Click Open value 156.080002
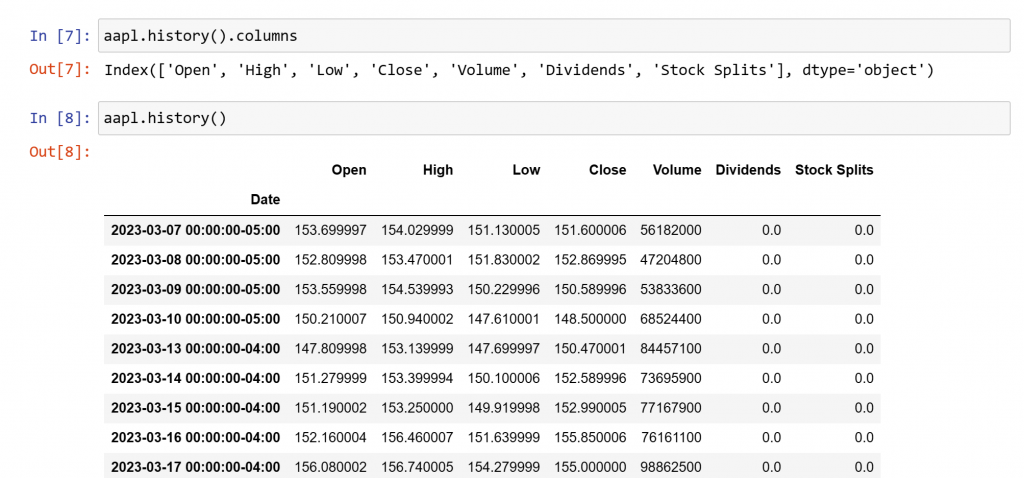The width and height of the screenshot is (1024, 478). pyautogui.click(x=330, y=467)
